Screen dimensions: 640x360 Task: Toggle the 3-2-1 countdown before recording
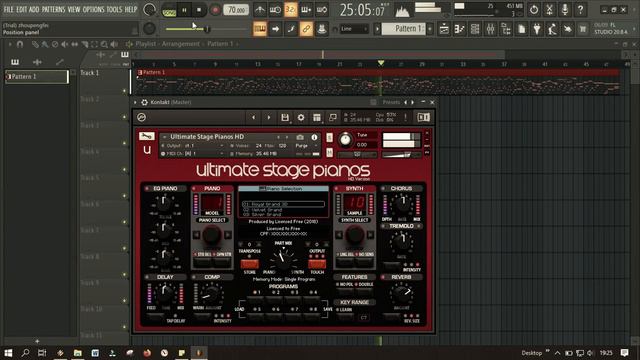click(291, 9)
